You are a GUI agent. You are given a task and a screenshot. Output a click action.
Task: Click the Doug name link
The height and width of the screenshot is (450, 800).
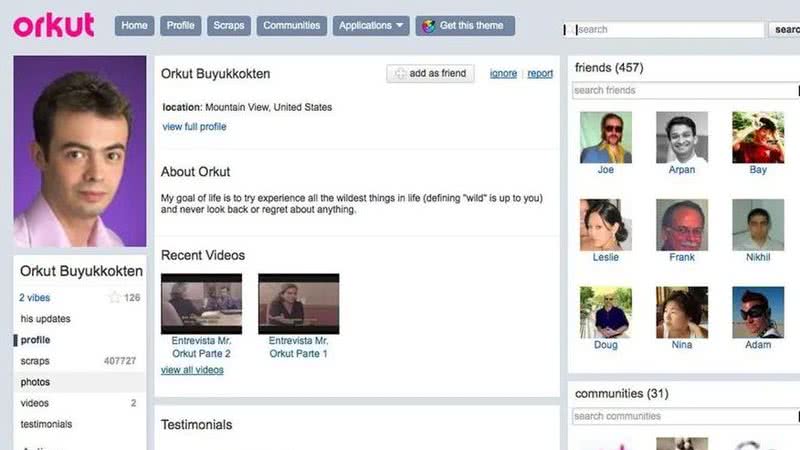[606, 345]
